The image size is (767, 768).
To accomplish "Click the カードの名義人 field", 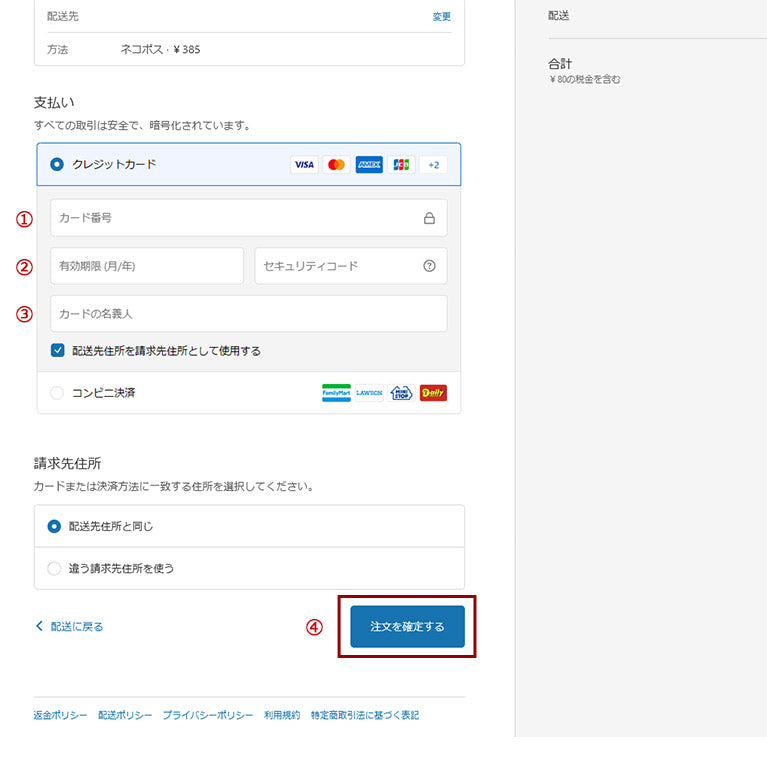I will point(249,313).
